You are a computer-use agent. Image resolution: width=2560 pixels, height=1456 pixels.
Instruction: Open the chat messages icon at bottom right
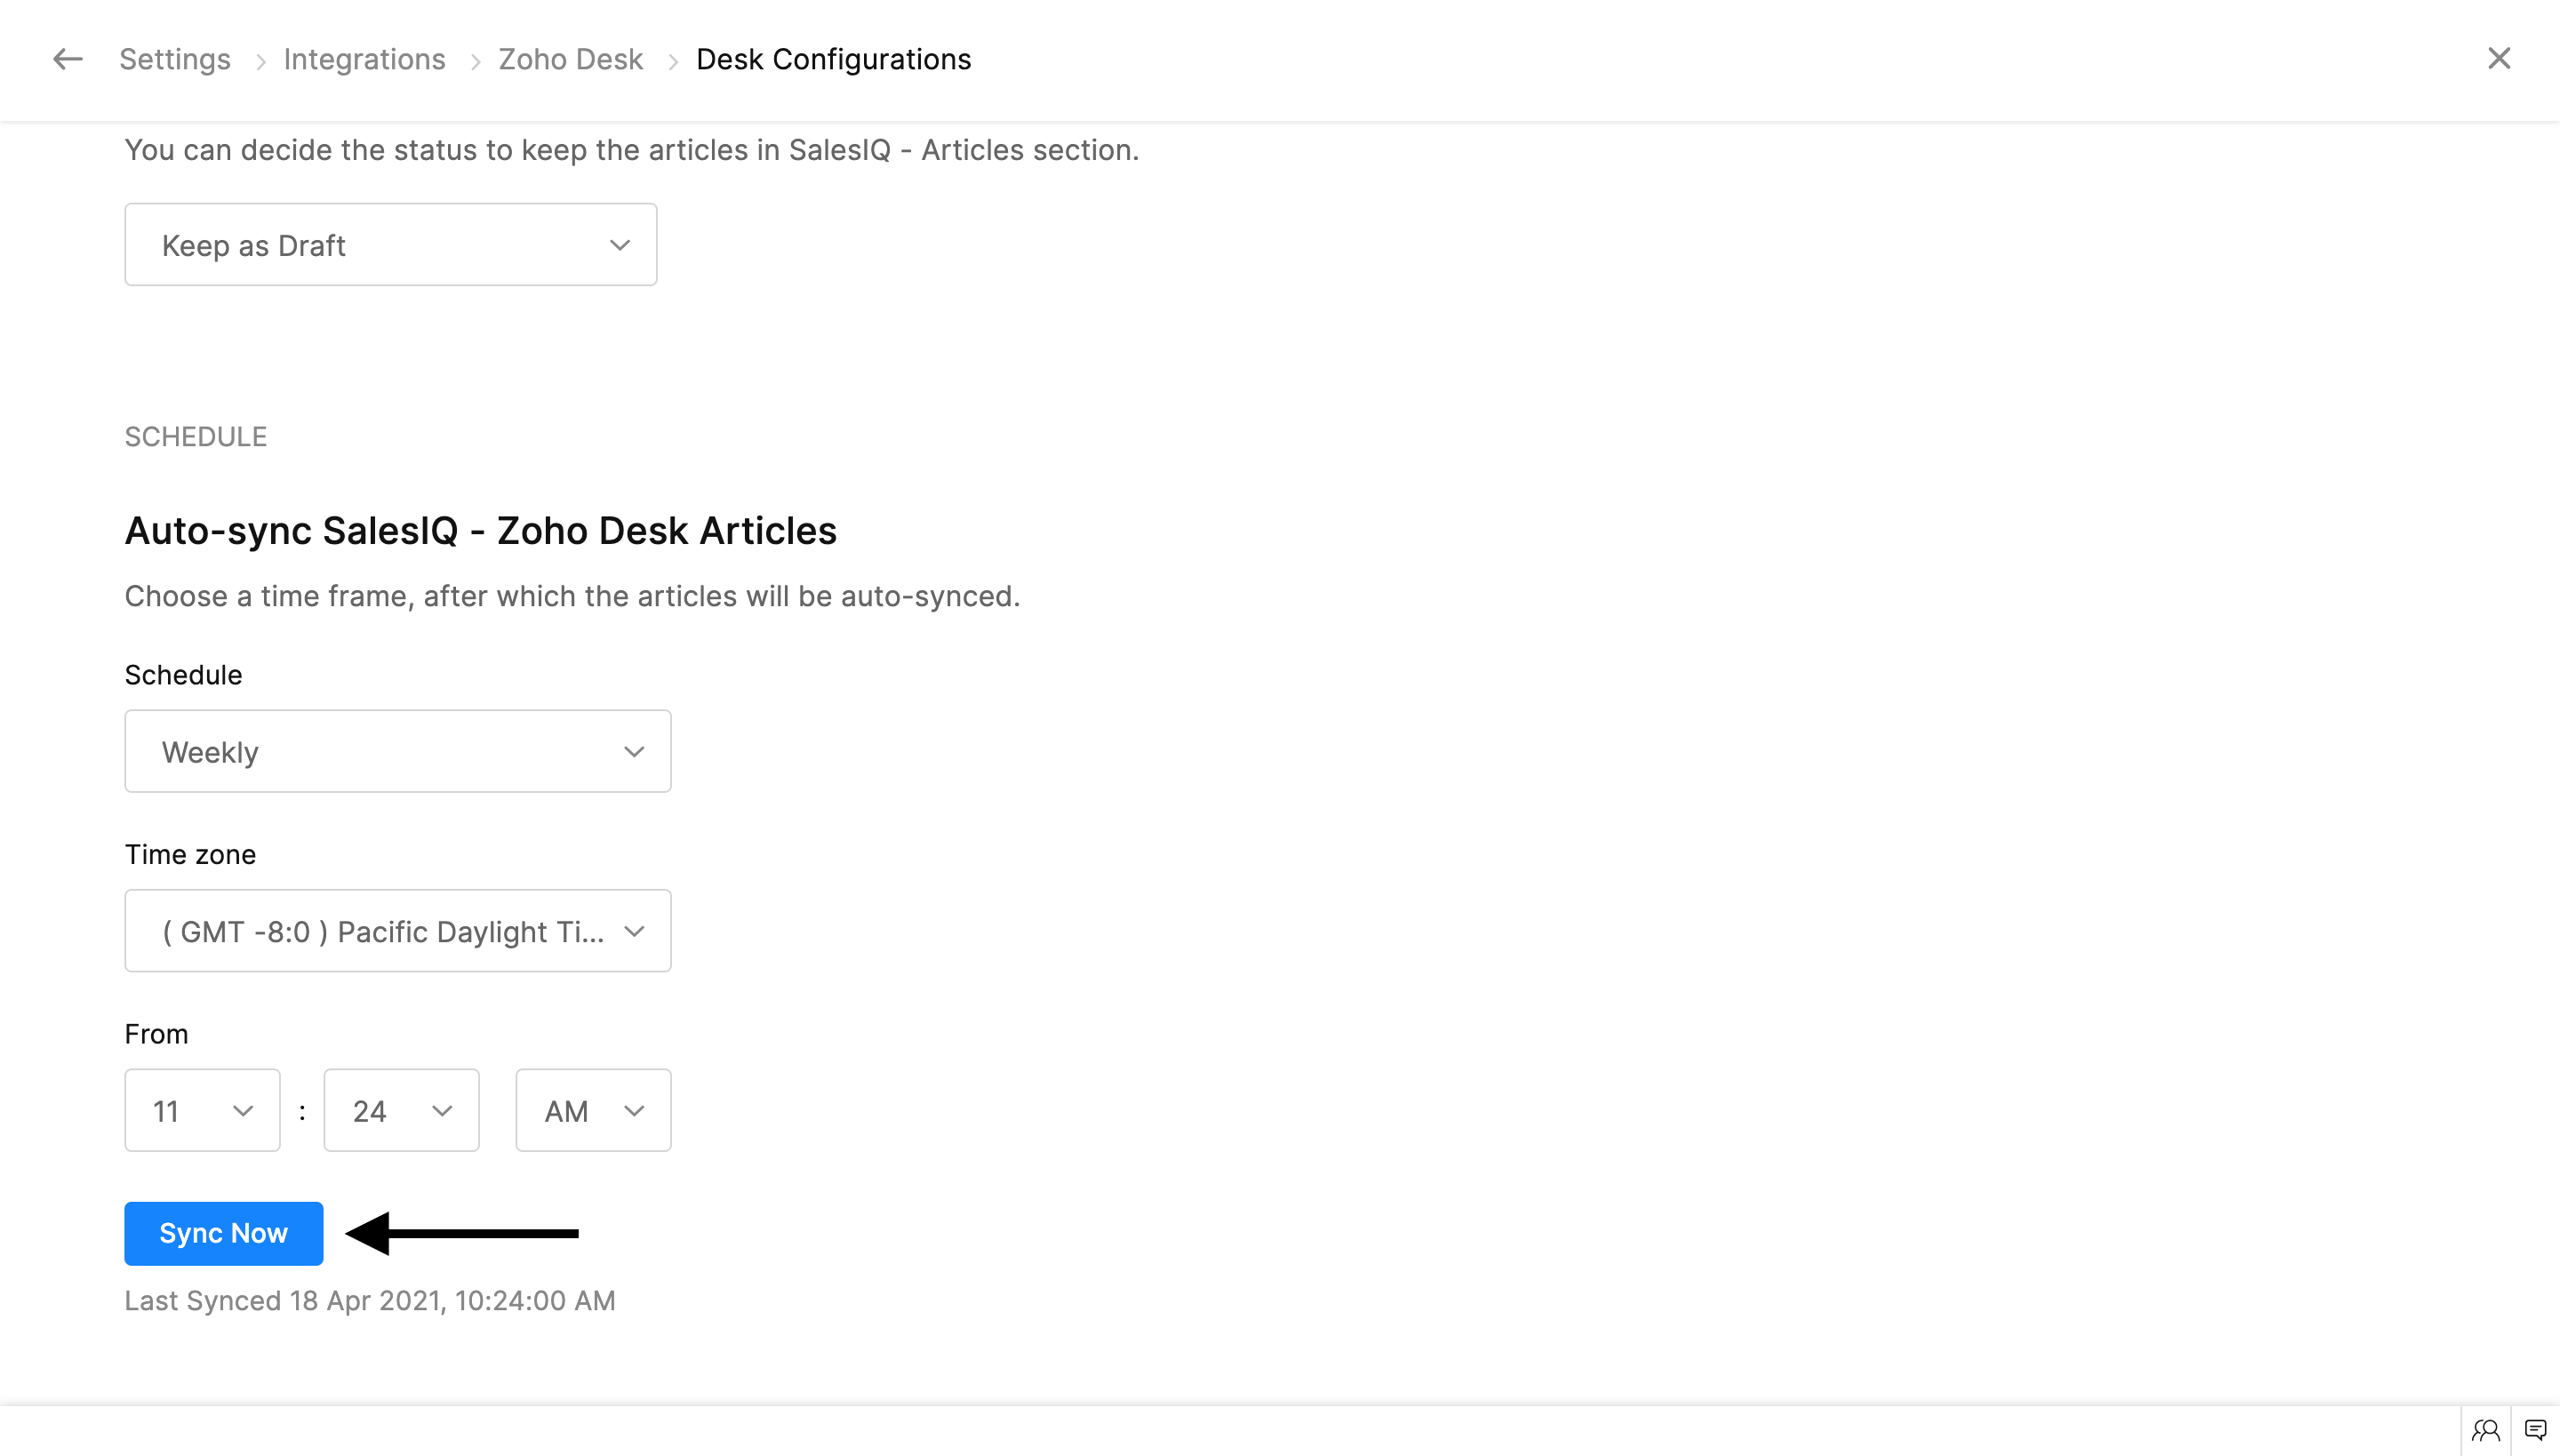click(2535, 1430)
